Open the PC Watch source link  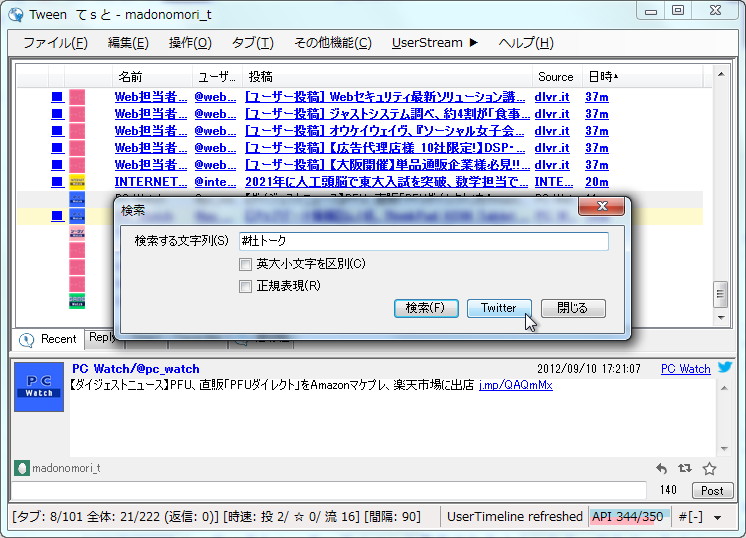point(686,369)
